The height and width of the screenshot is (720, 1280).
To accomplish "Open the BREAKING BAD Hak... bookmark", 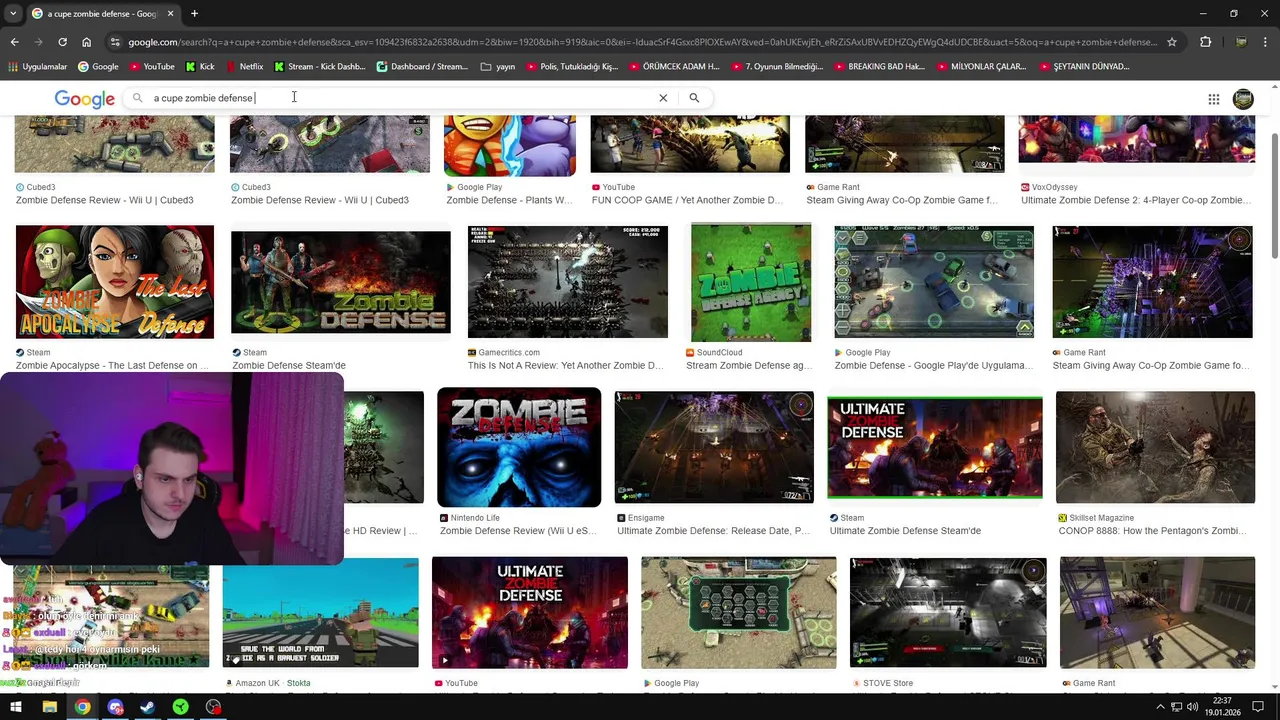I will pos(879,67).
